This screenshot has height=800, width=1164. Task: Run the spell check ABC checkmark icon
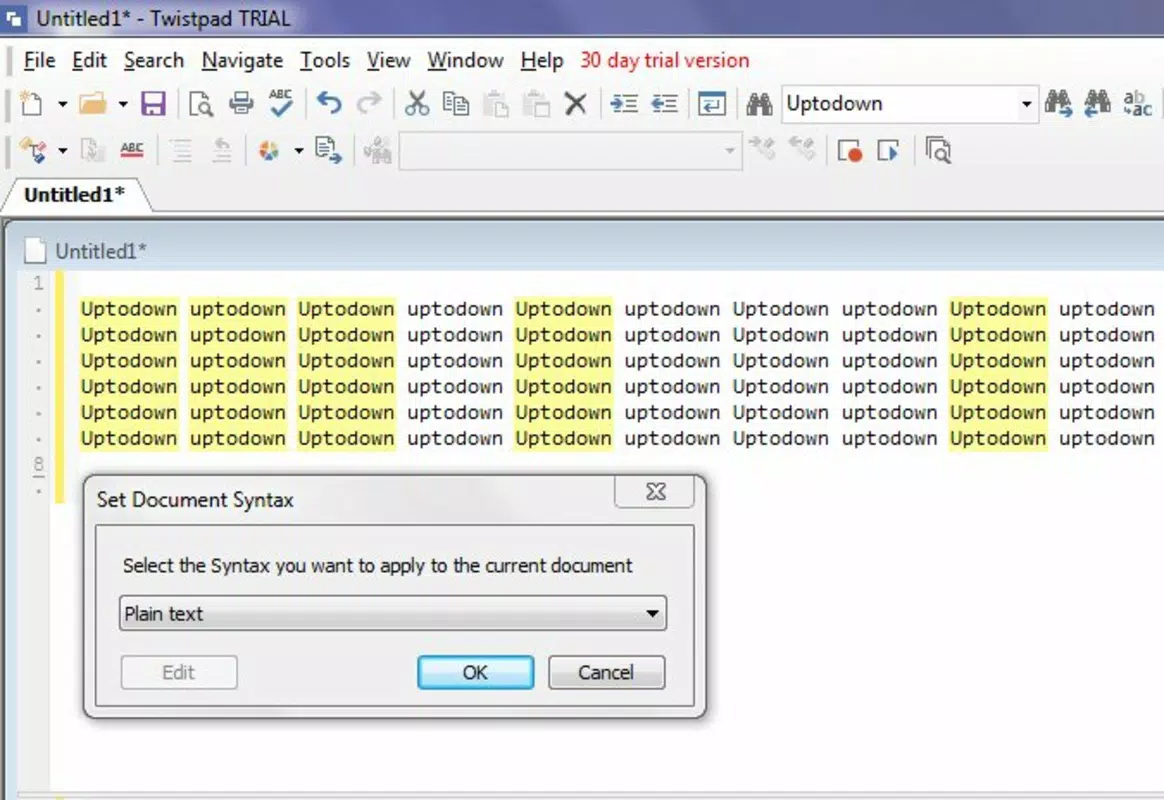[x=281, y=103]
